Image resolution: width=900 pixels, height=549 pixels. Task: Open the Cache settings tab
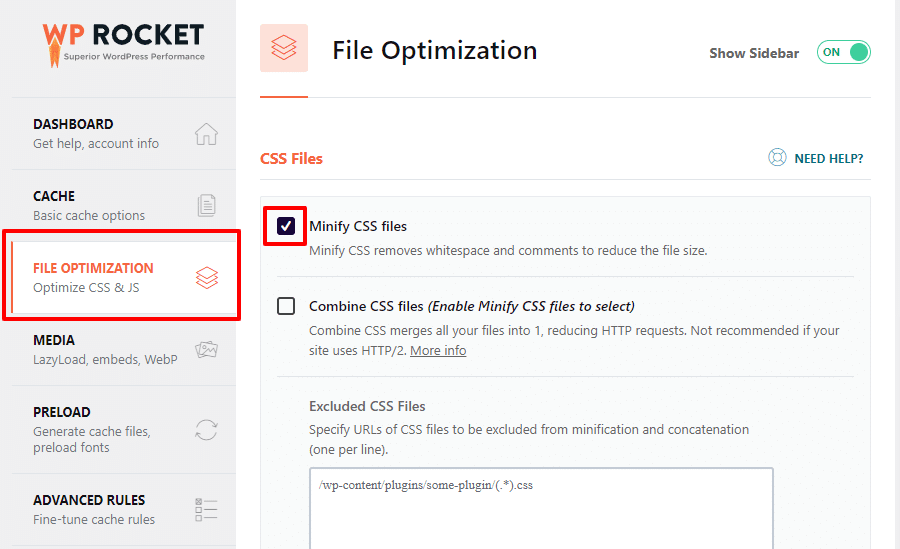123,206
